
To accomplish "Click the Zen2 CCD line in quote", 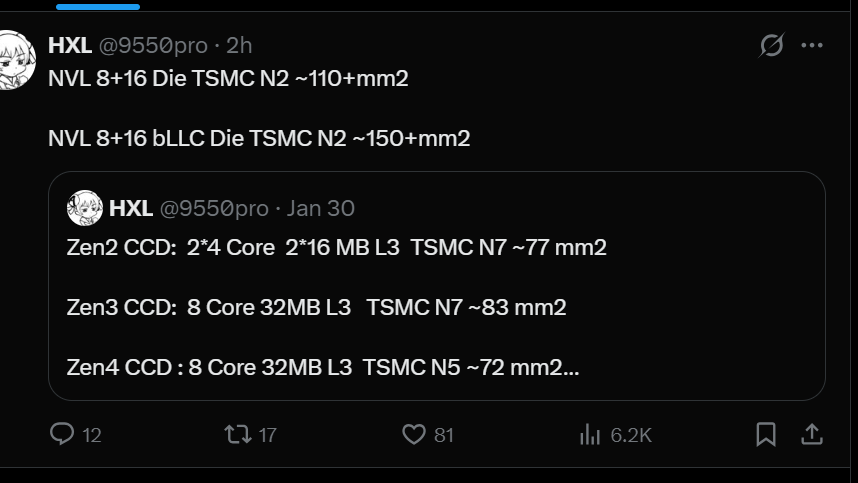I will pos(336,247).
